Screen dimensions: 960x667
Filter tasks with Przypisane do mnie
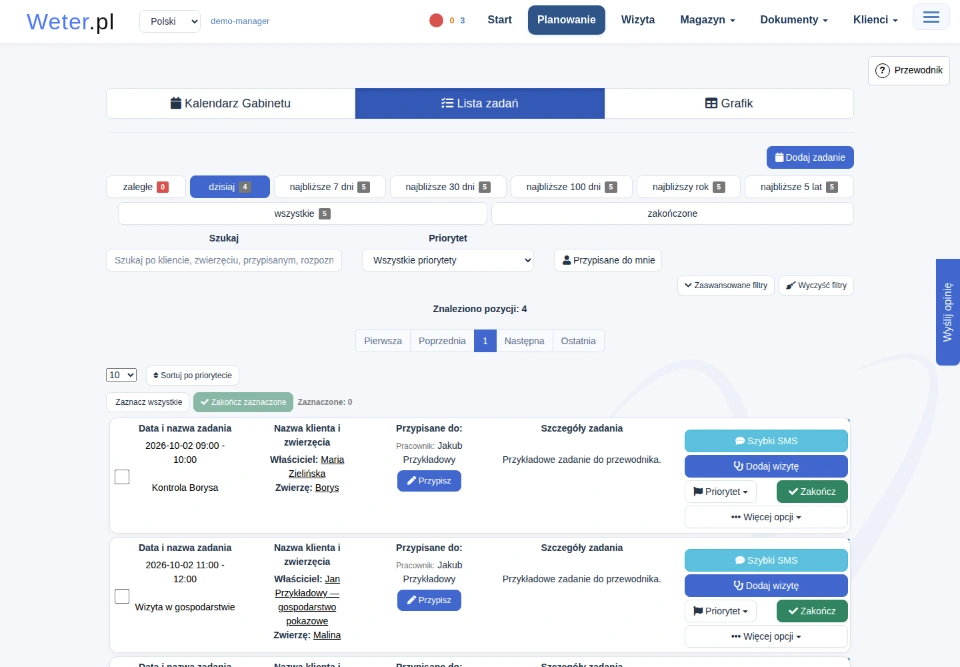click(608, 260)
